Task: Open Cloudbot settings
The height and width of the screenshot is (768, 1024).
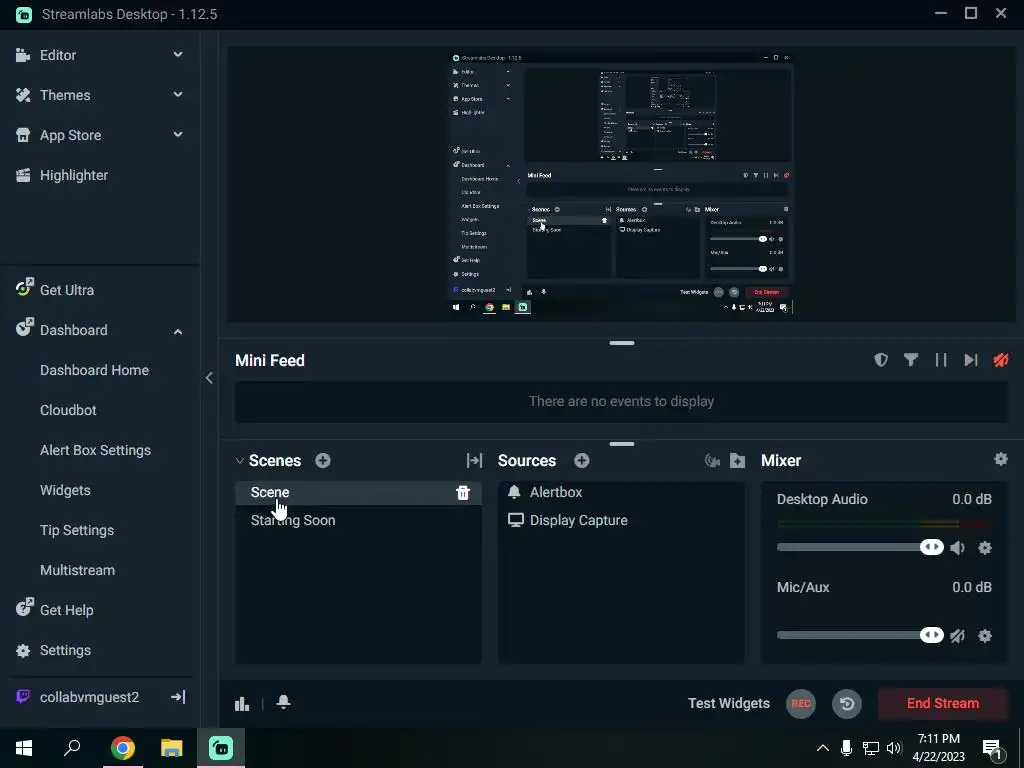Action: (x=68, y=410)
